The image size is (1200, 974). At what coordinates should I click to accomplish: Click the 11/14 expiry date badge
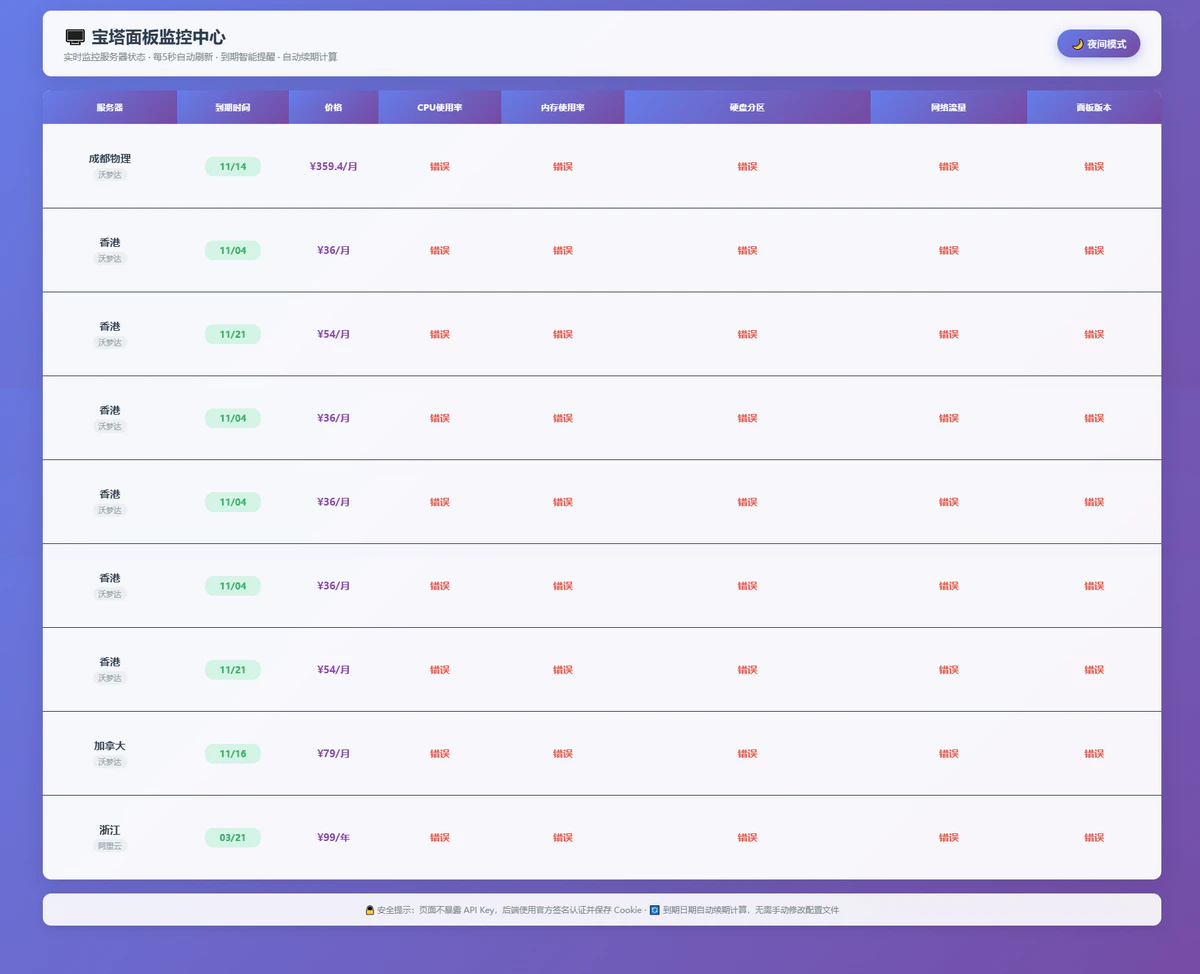233,167
